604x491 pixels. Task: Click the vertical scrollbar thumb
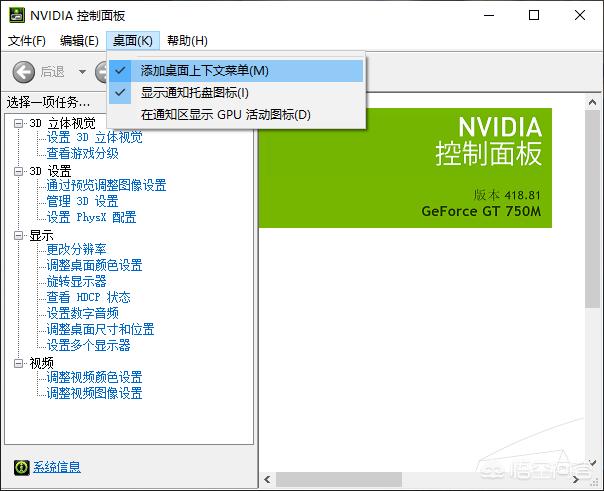(592, 209)
